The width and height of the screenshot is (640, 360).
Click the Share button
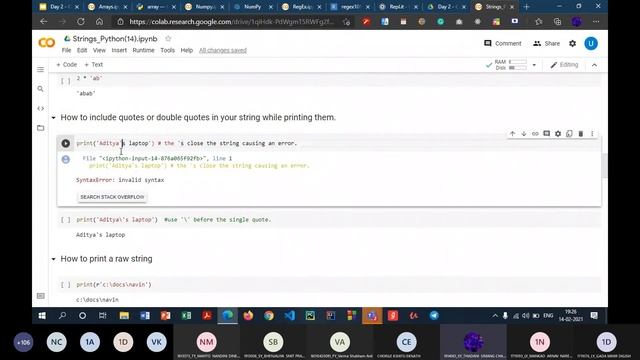point(547,43)
